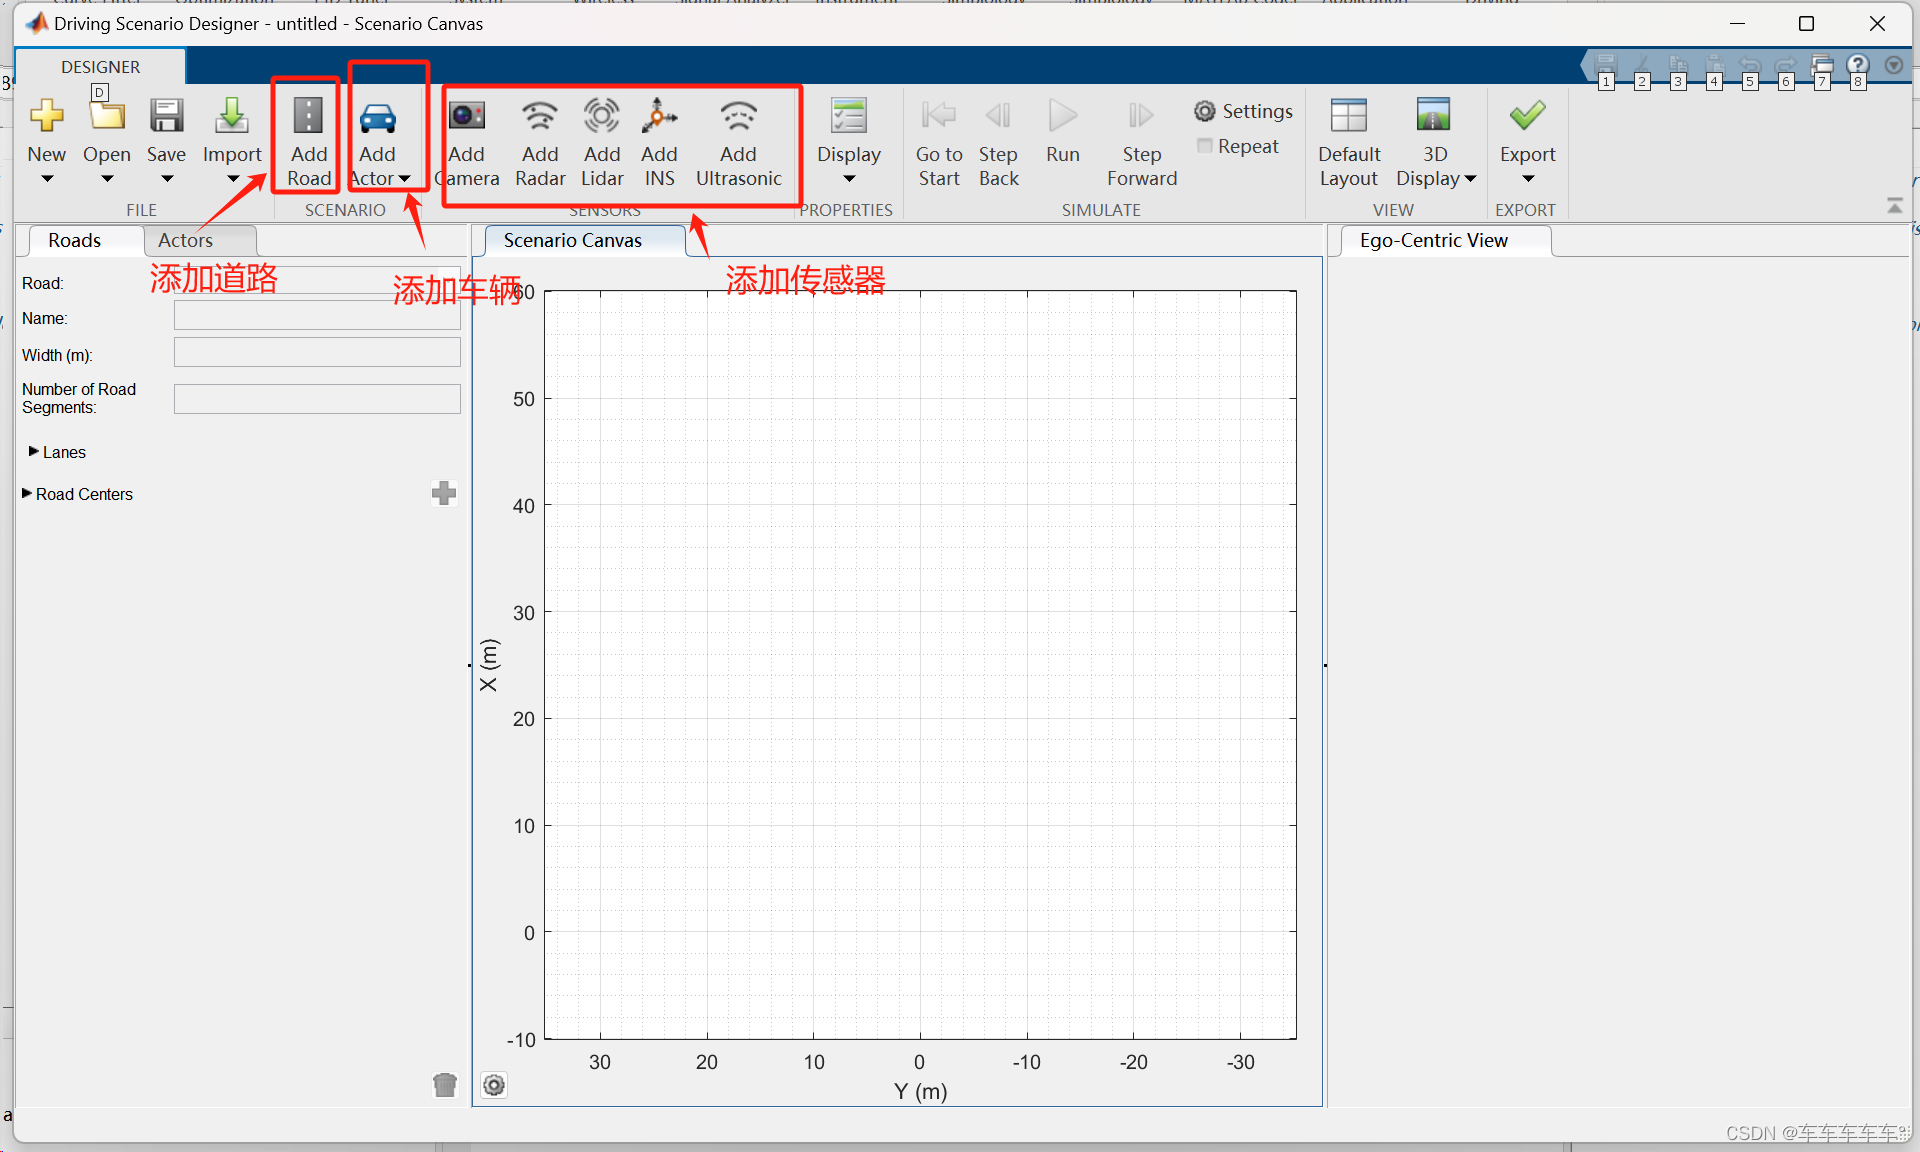The image size is (1920, 1152).
Task: Open the Add Actor dropdown
Action: click(x=404, y=179)
